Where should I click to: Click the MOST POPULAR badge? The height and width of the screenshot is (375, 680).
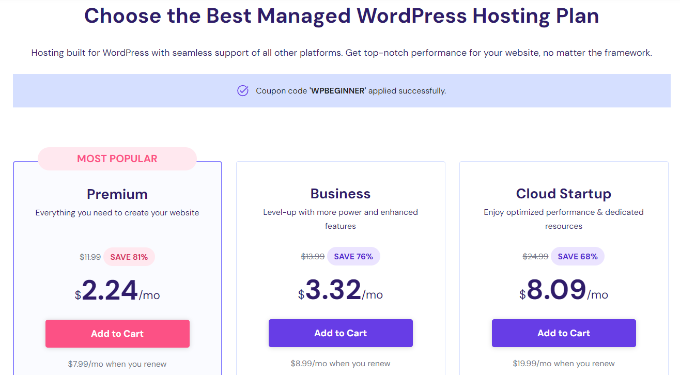click(117, 159)
